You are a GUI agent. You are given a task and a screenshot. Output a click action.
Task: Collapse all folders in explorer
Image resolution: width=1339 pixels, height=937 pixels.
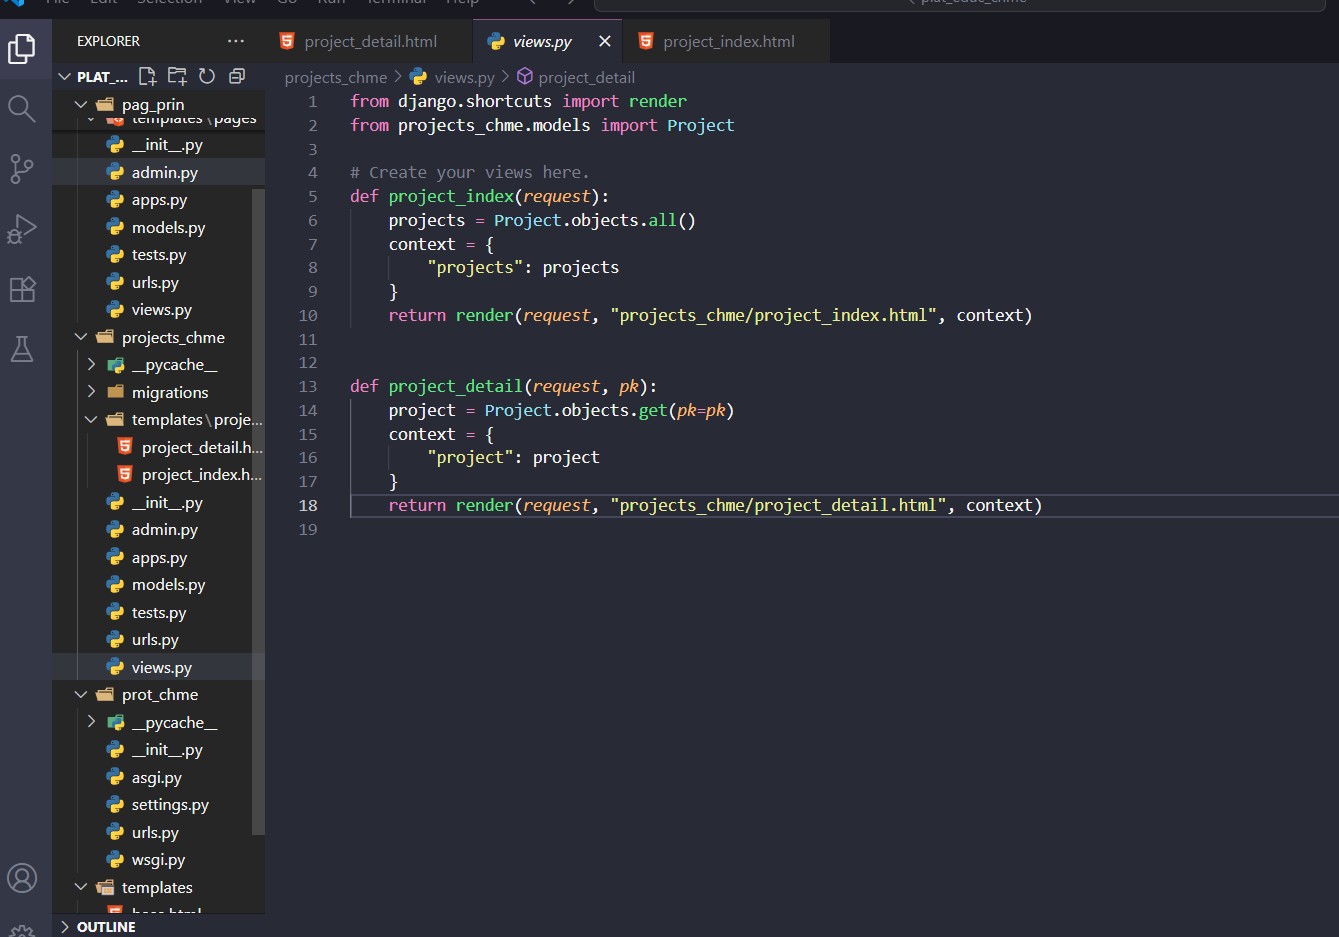click(237, 77)
